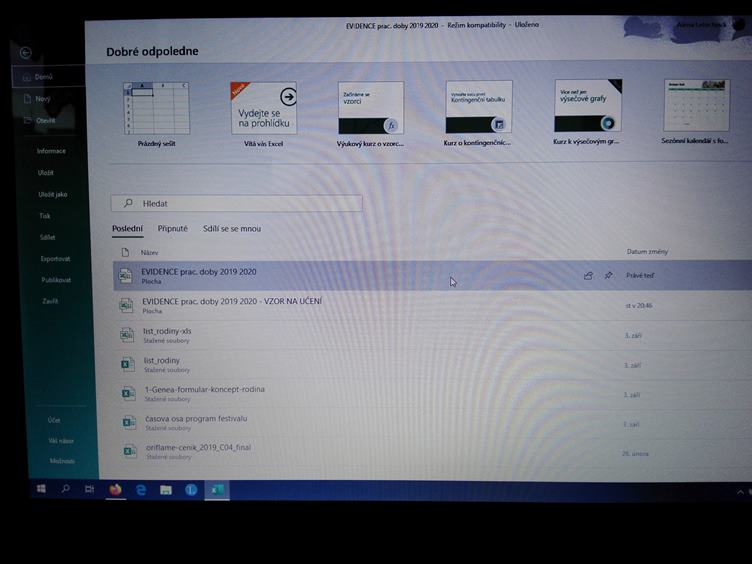Open the Vítá vás Excel tour template
Viewport: 752px width, 564px height.
coord(263,114)
